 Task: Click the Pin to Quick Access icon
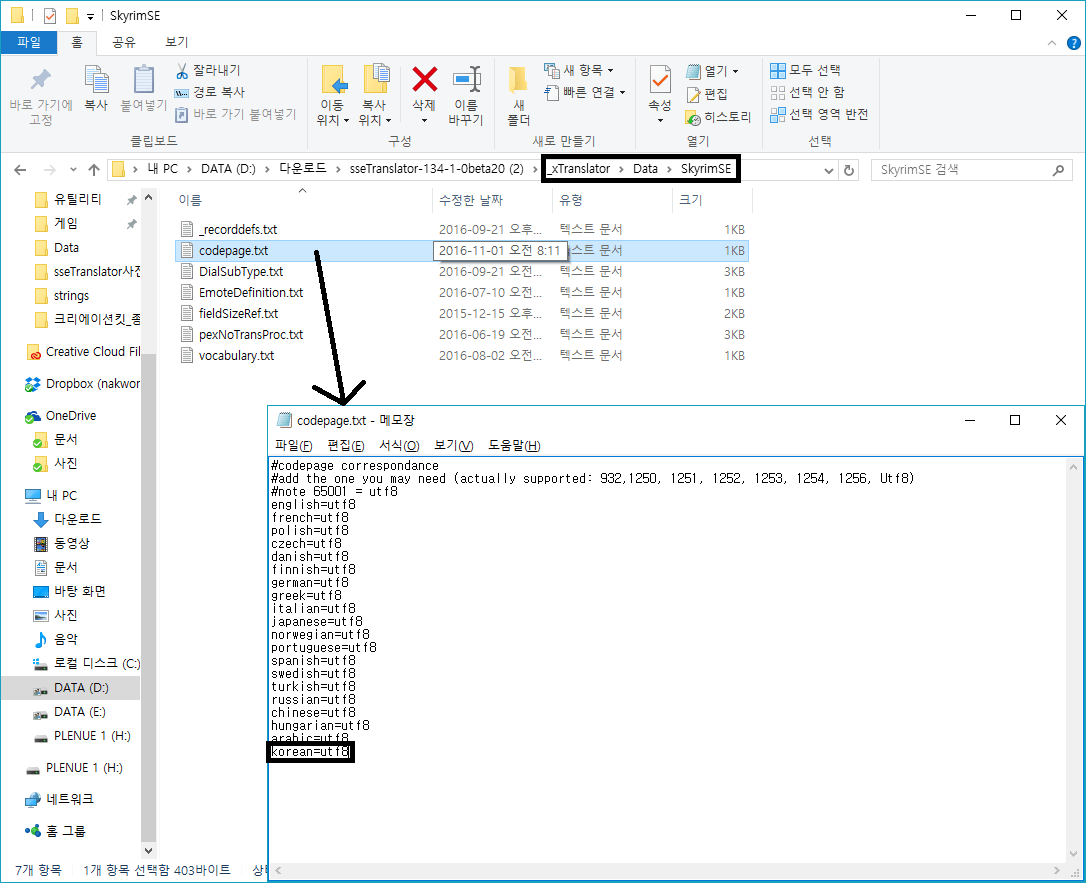coord(40,80)
